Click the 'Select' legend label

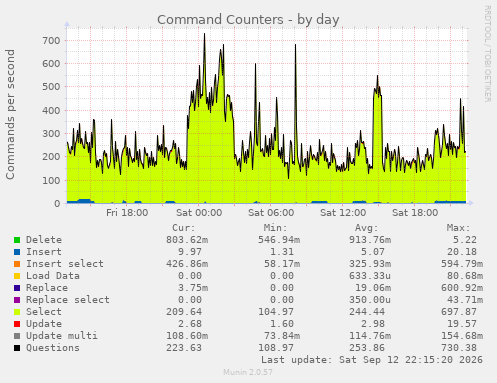[44, 312]
